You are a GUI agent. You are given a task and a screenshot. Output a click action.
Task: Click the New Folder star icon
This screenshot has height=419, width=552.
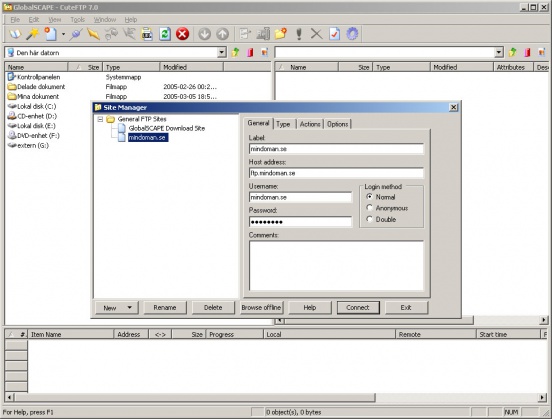[x=281, y=34]
